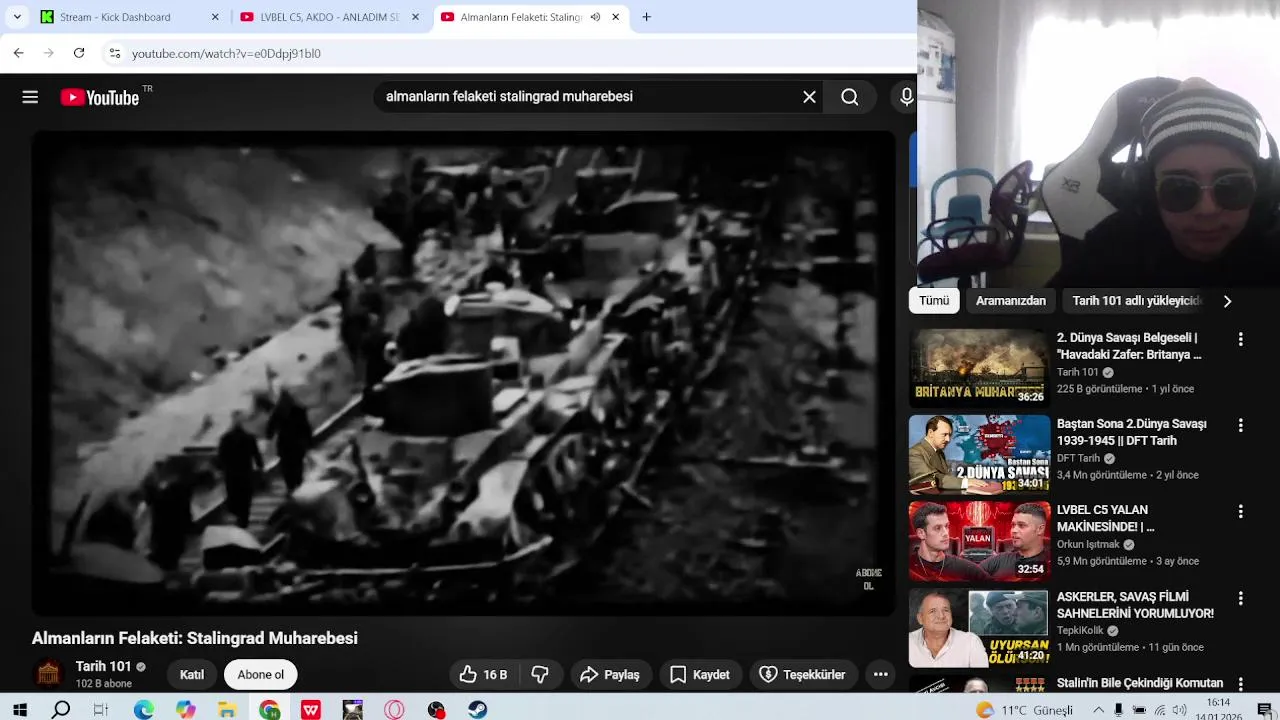Mute the Almanların Felaketi tab speaker icon

595,17
